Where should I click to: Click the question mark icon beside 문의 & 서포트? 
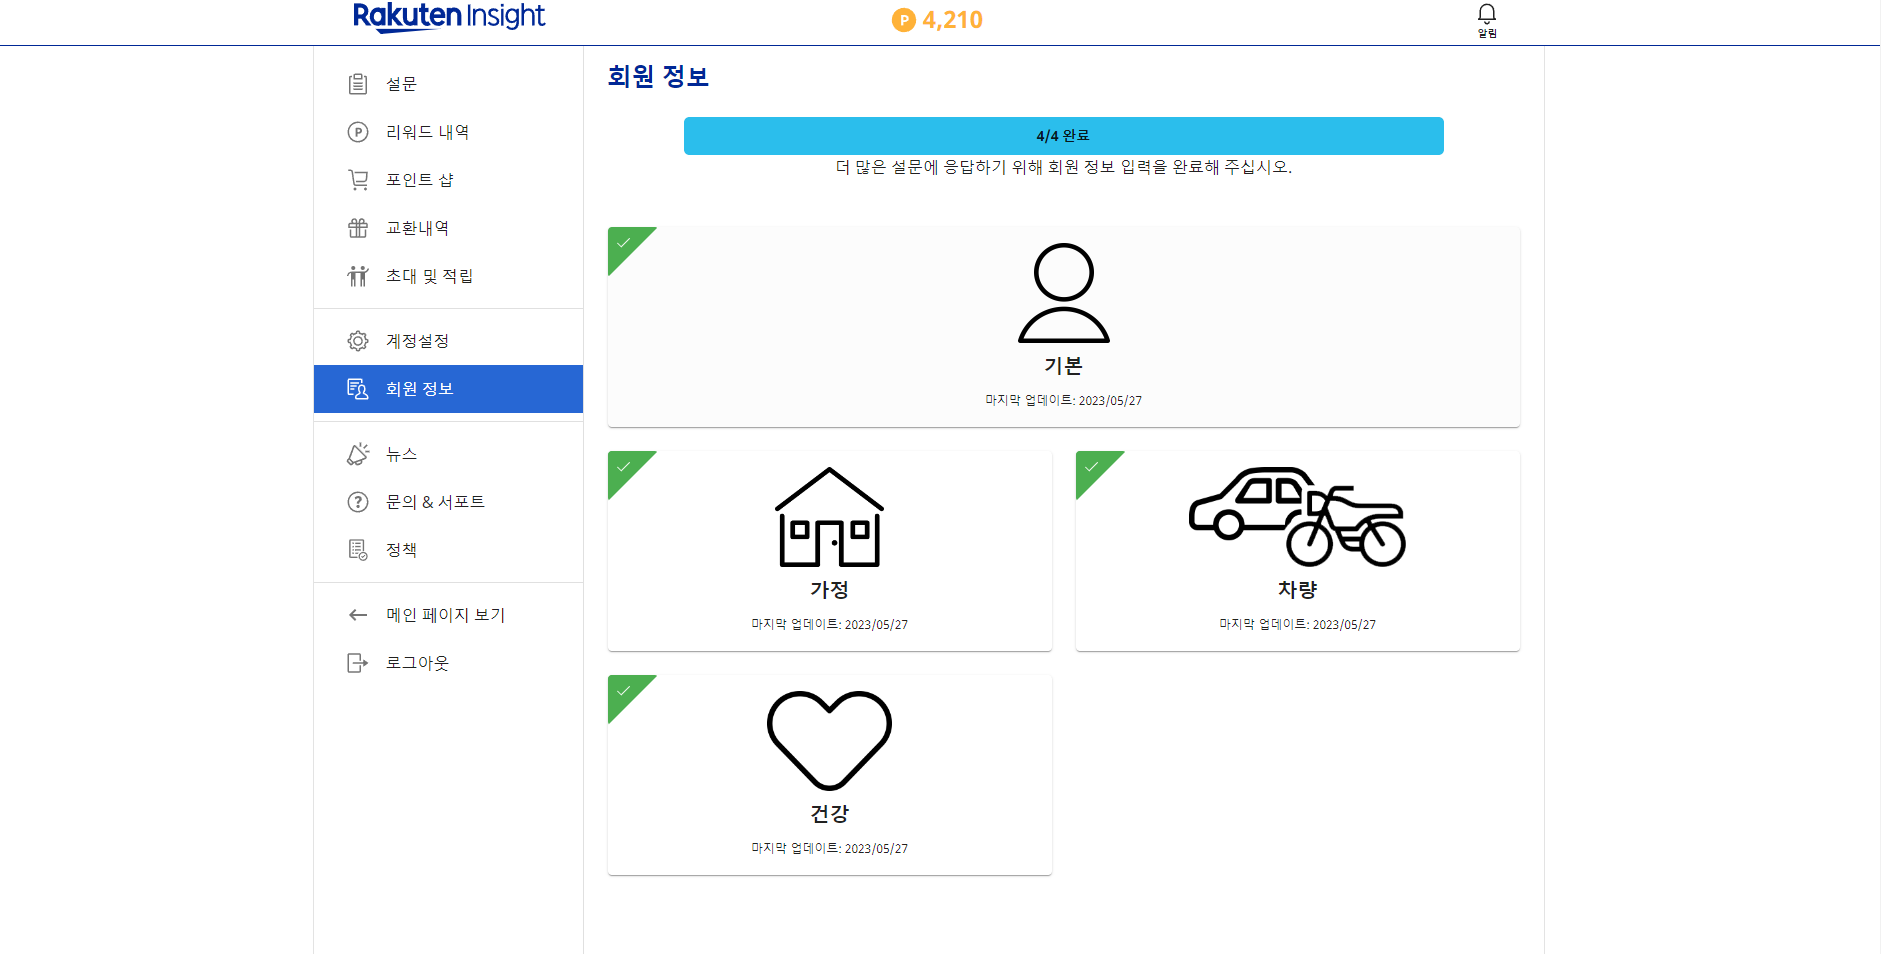[358, 502]
